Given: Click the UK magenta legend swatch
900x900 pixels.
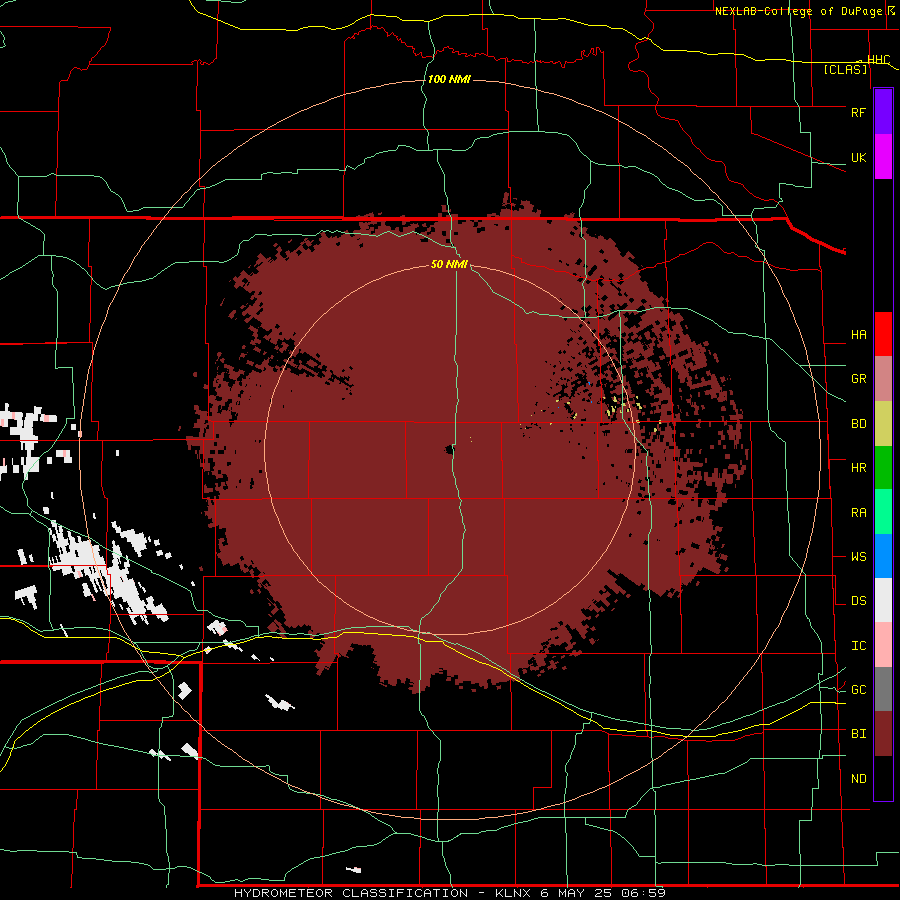Looking at the screenshot, I should coord(883,157).
